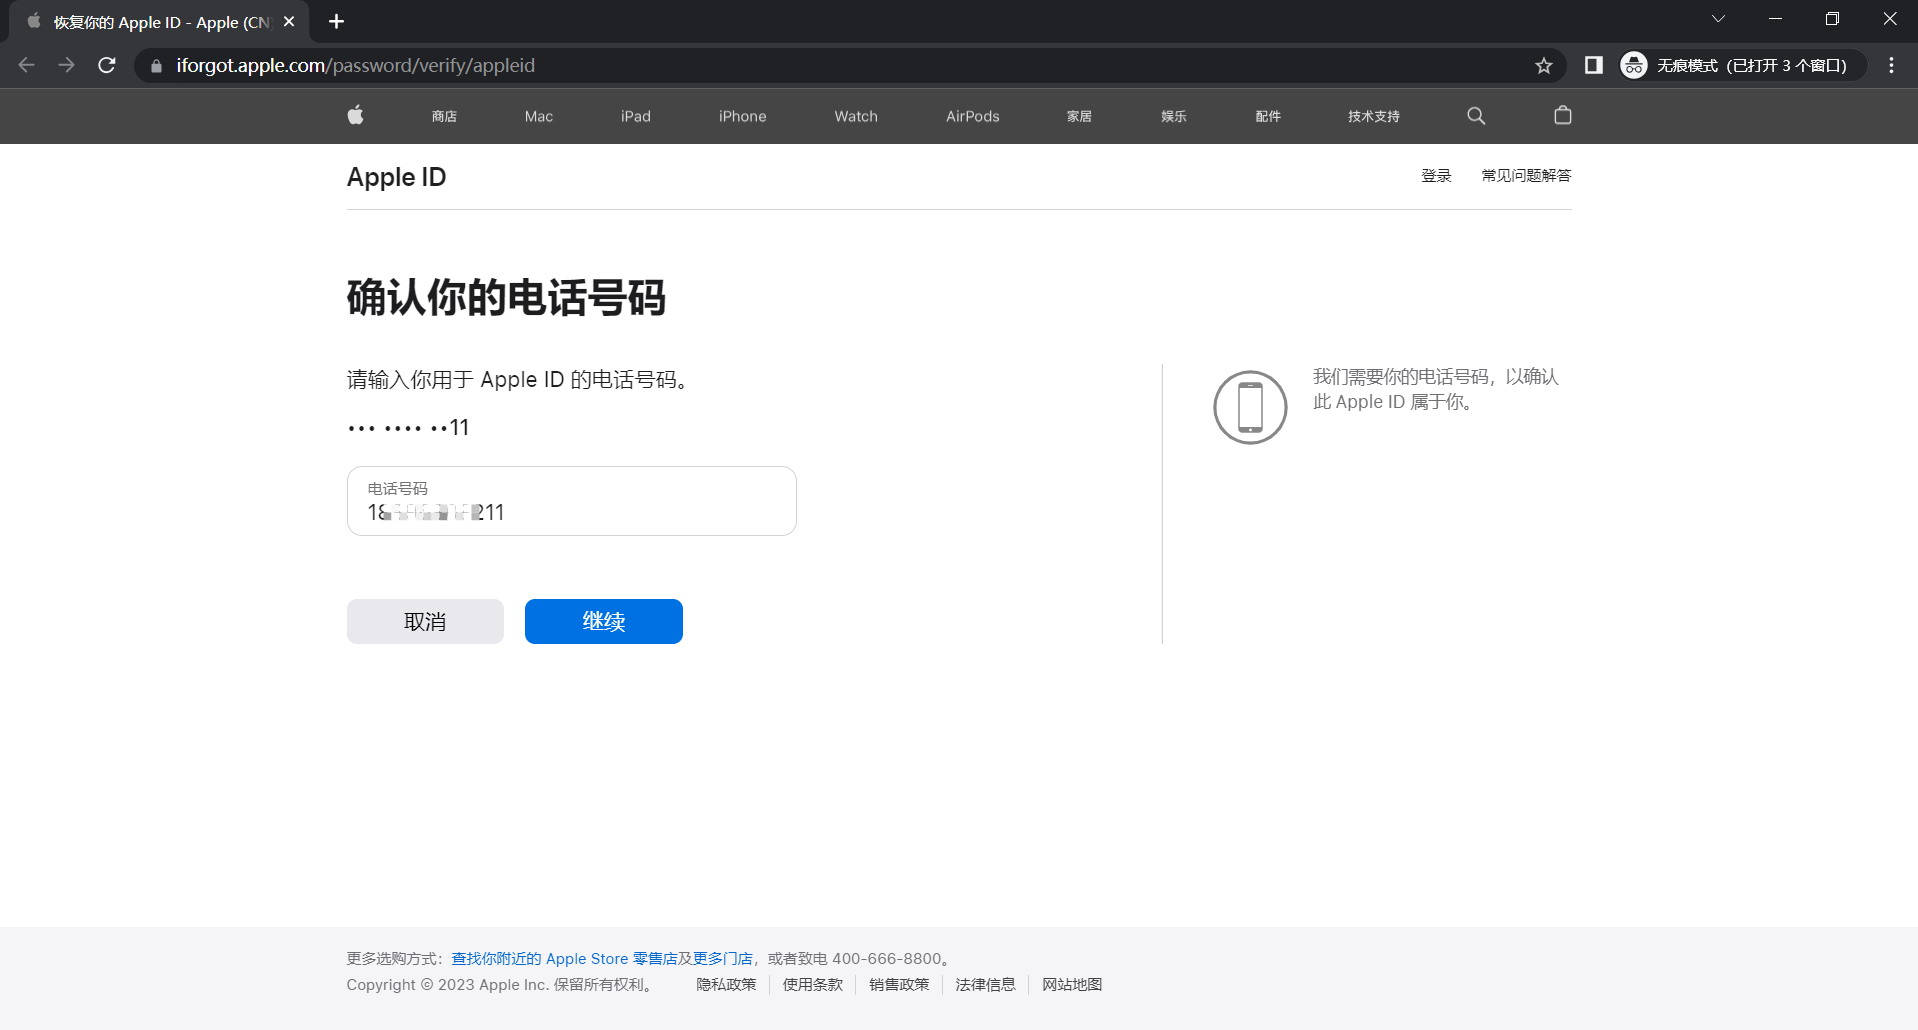Click the incognito profile icon
The image size is (1918, 1030).
(1634, 65)
